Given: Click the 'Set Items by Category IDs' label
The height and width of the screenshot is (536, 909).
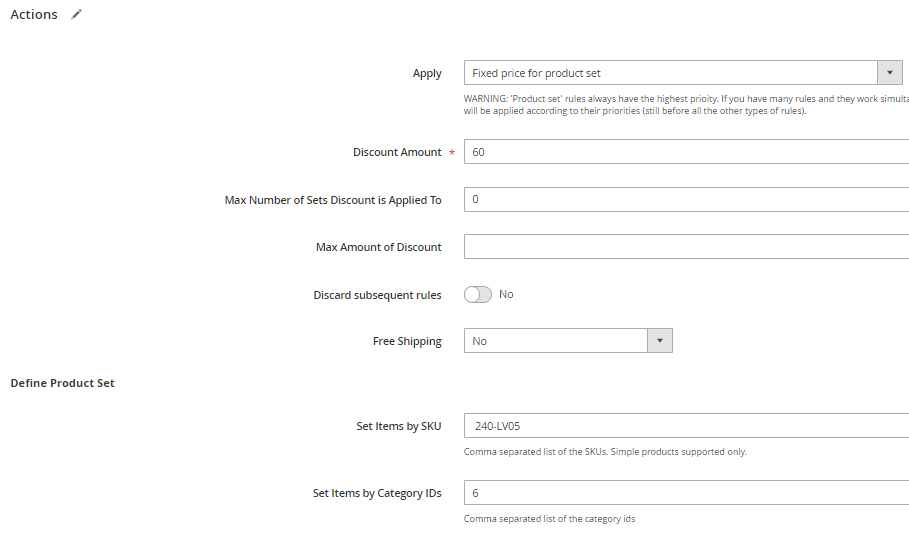Looking at the screenshot, I should click(x=377, y=493).
